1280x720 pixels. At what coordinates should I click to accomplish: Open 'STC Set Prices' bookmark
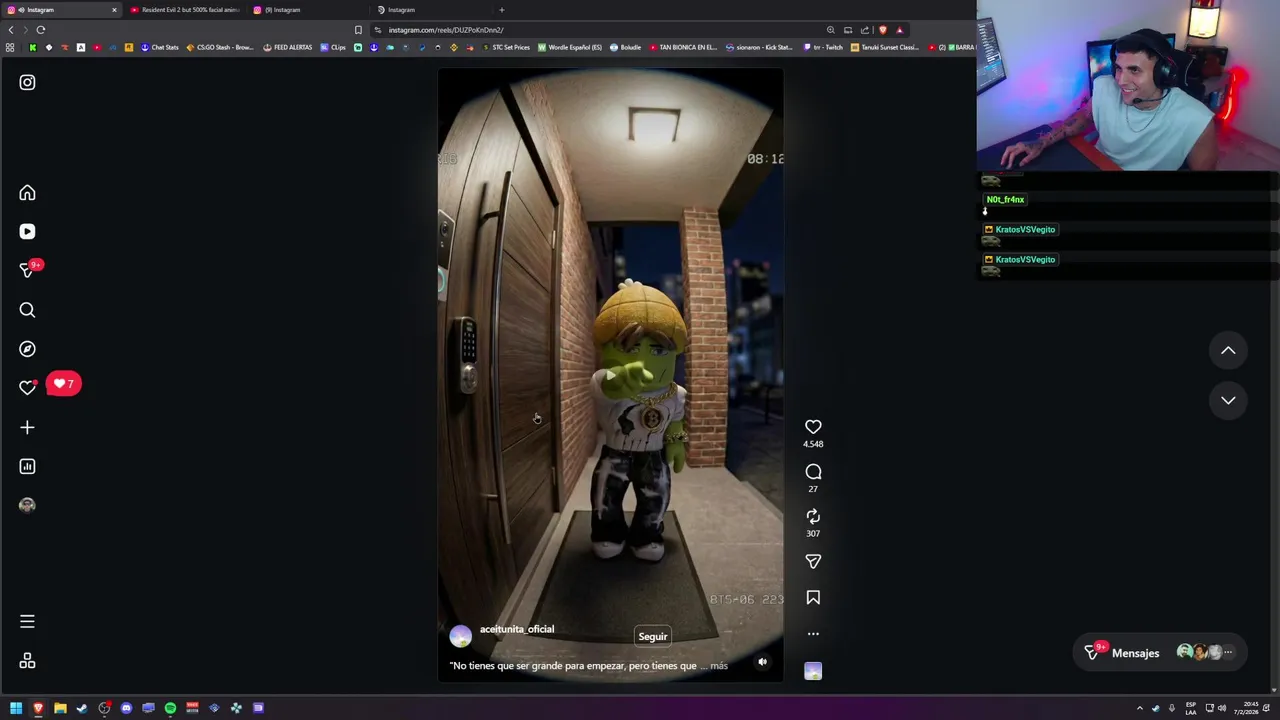[506, 47]
